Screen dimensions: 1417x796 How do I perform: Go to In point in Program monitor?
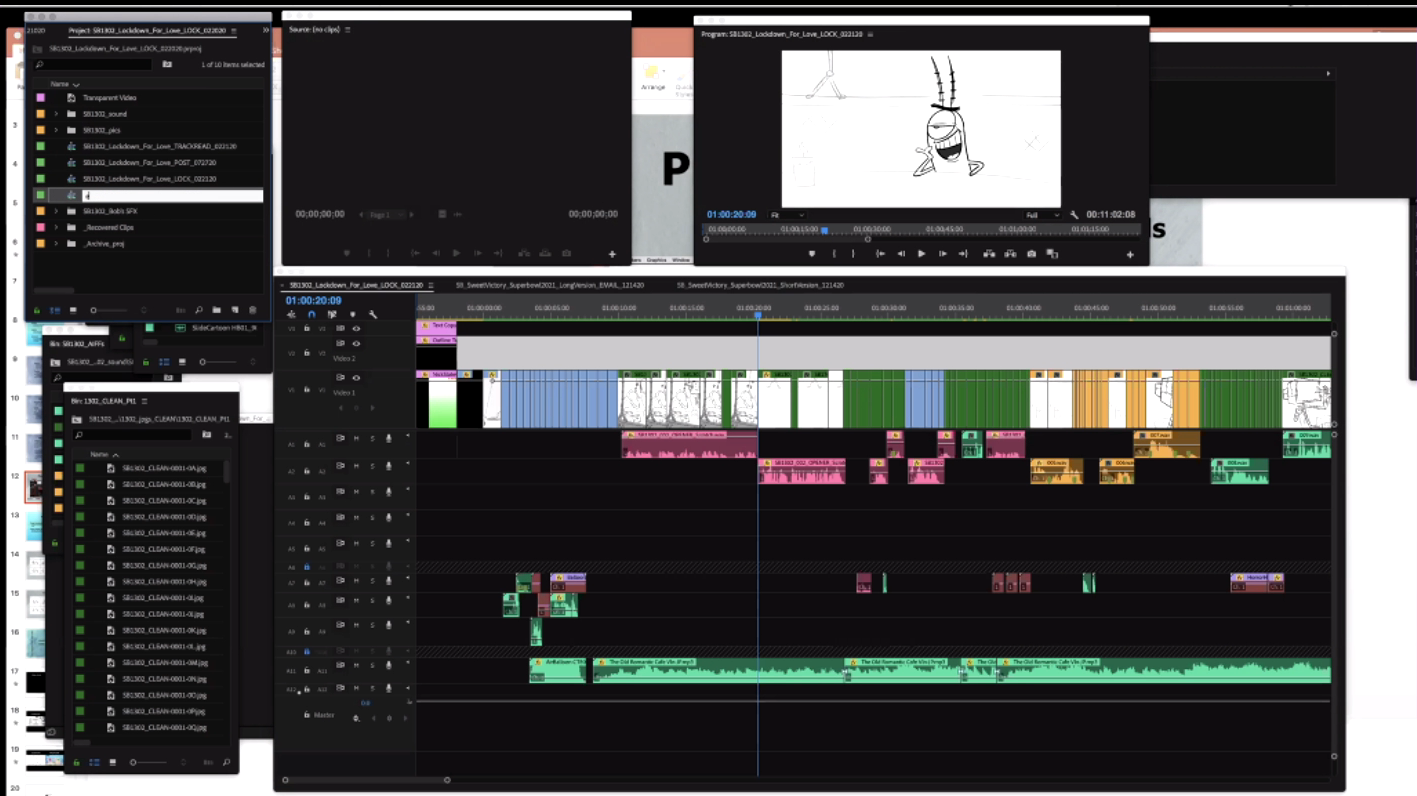pyautogui.click(x=880, y=254)
